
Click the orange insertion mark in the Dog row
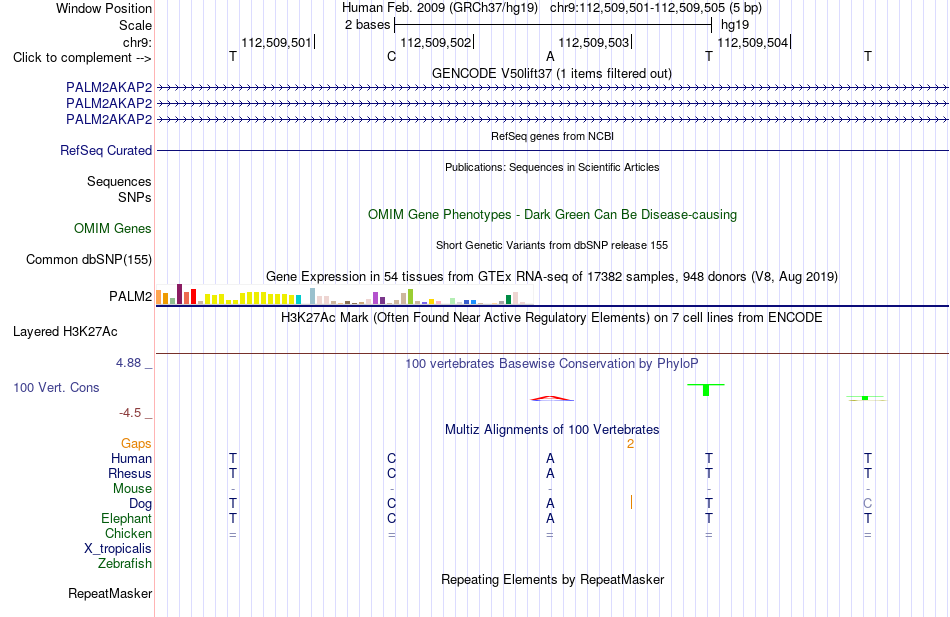point(631,502)
